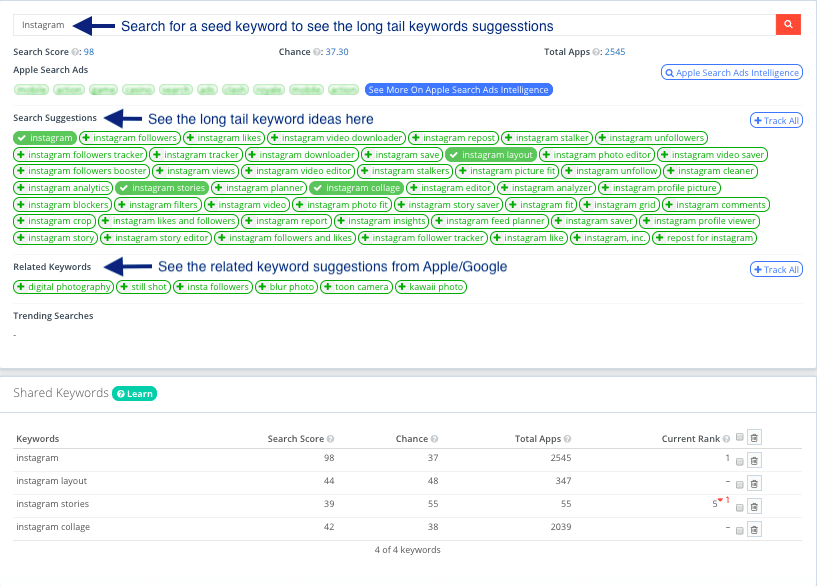Focus the Instagram seed keyword search field
The image size is (817, 586).
[x=394, y=25]
